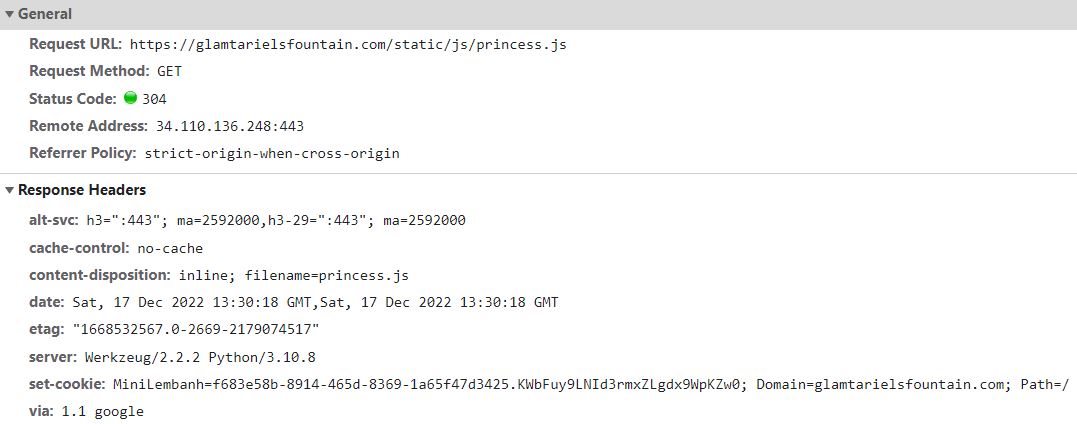1077x424 pixels.
Task: Click the alt-svc header value
Action: (276, 221)
